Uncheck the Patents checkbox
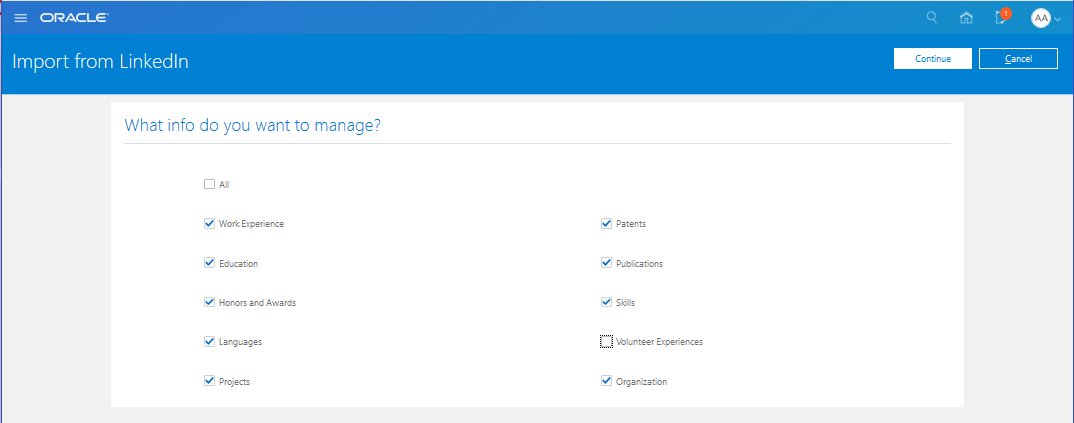Image resolution: width=1074 pixels, height=423 pixels. [x=606, y=224]
